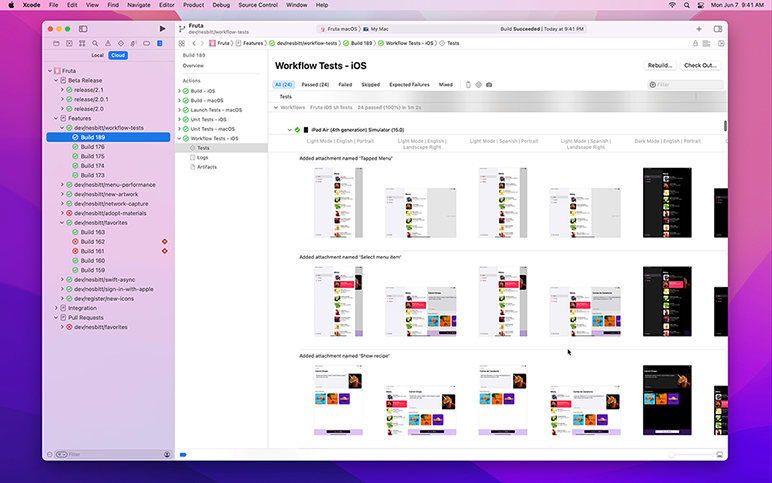This screenshot has height=483, width=772.
Task: Click the add (+) button in toolbar
Action: (698, 29)
